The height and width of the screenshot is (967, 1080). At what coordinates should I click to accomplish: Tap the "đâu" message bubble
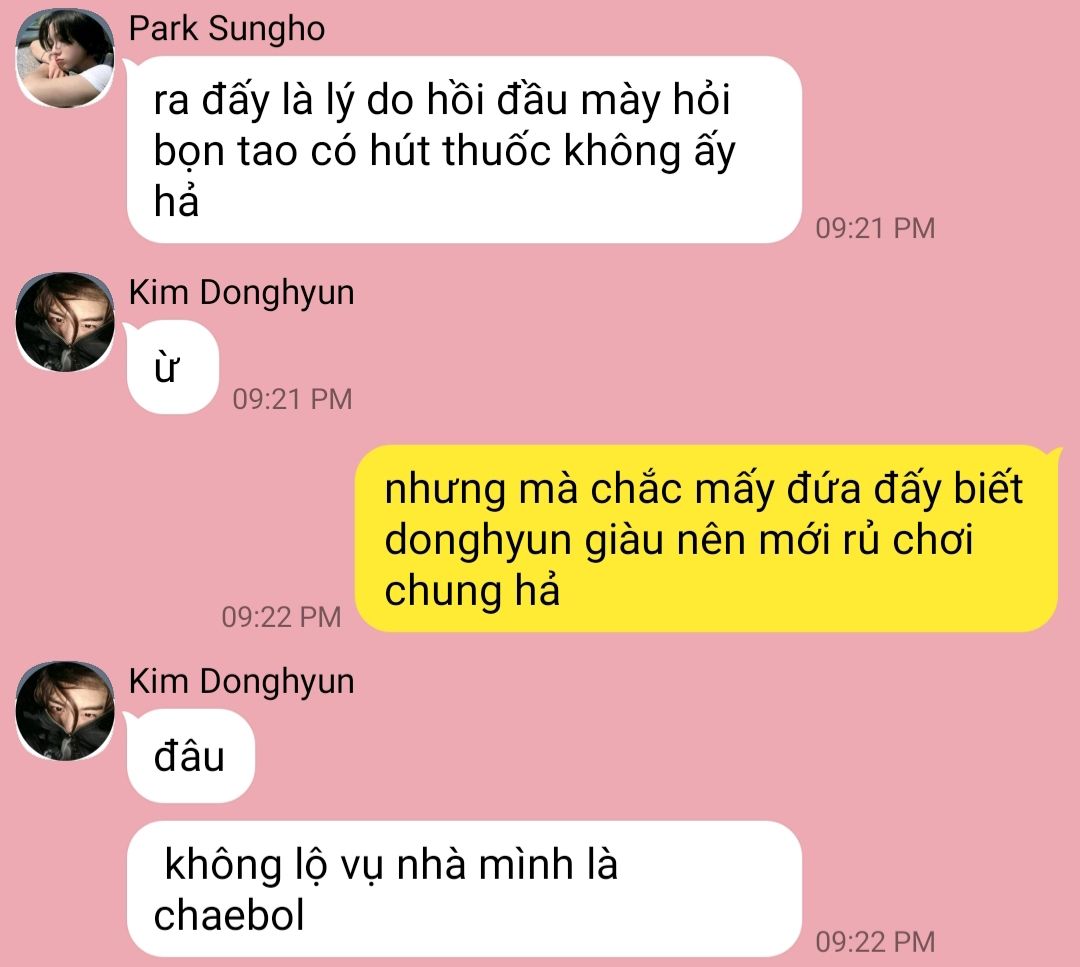[x=191, y=756]
